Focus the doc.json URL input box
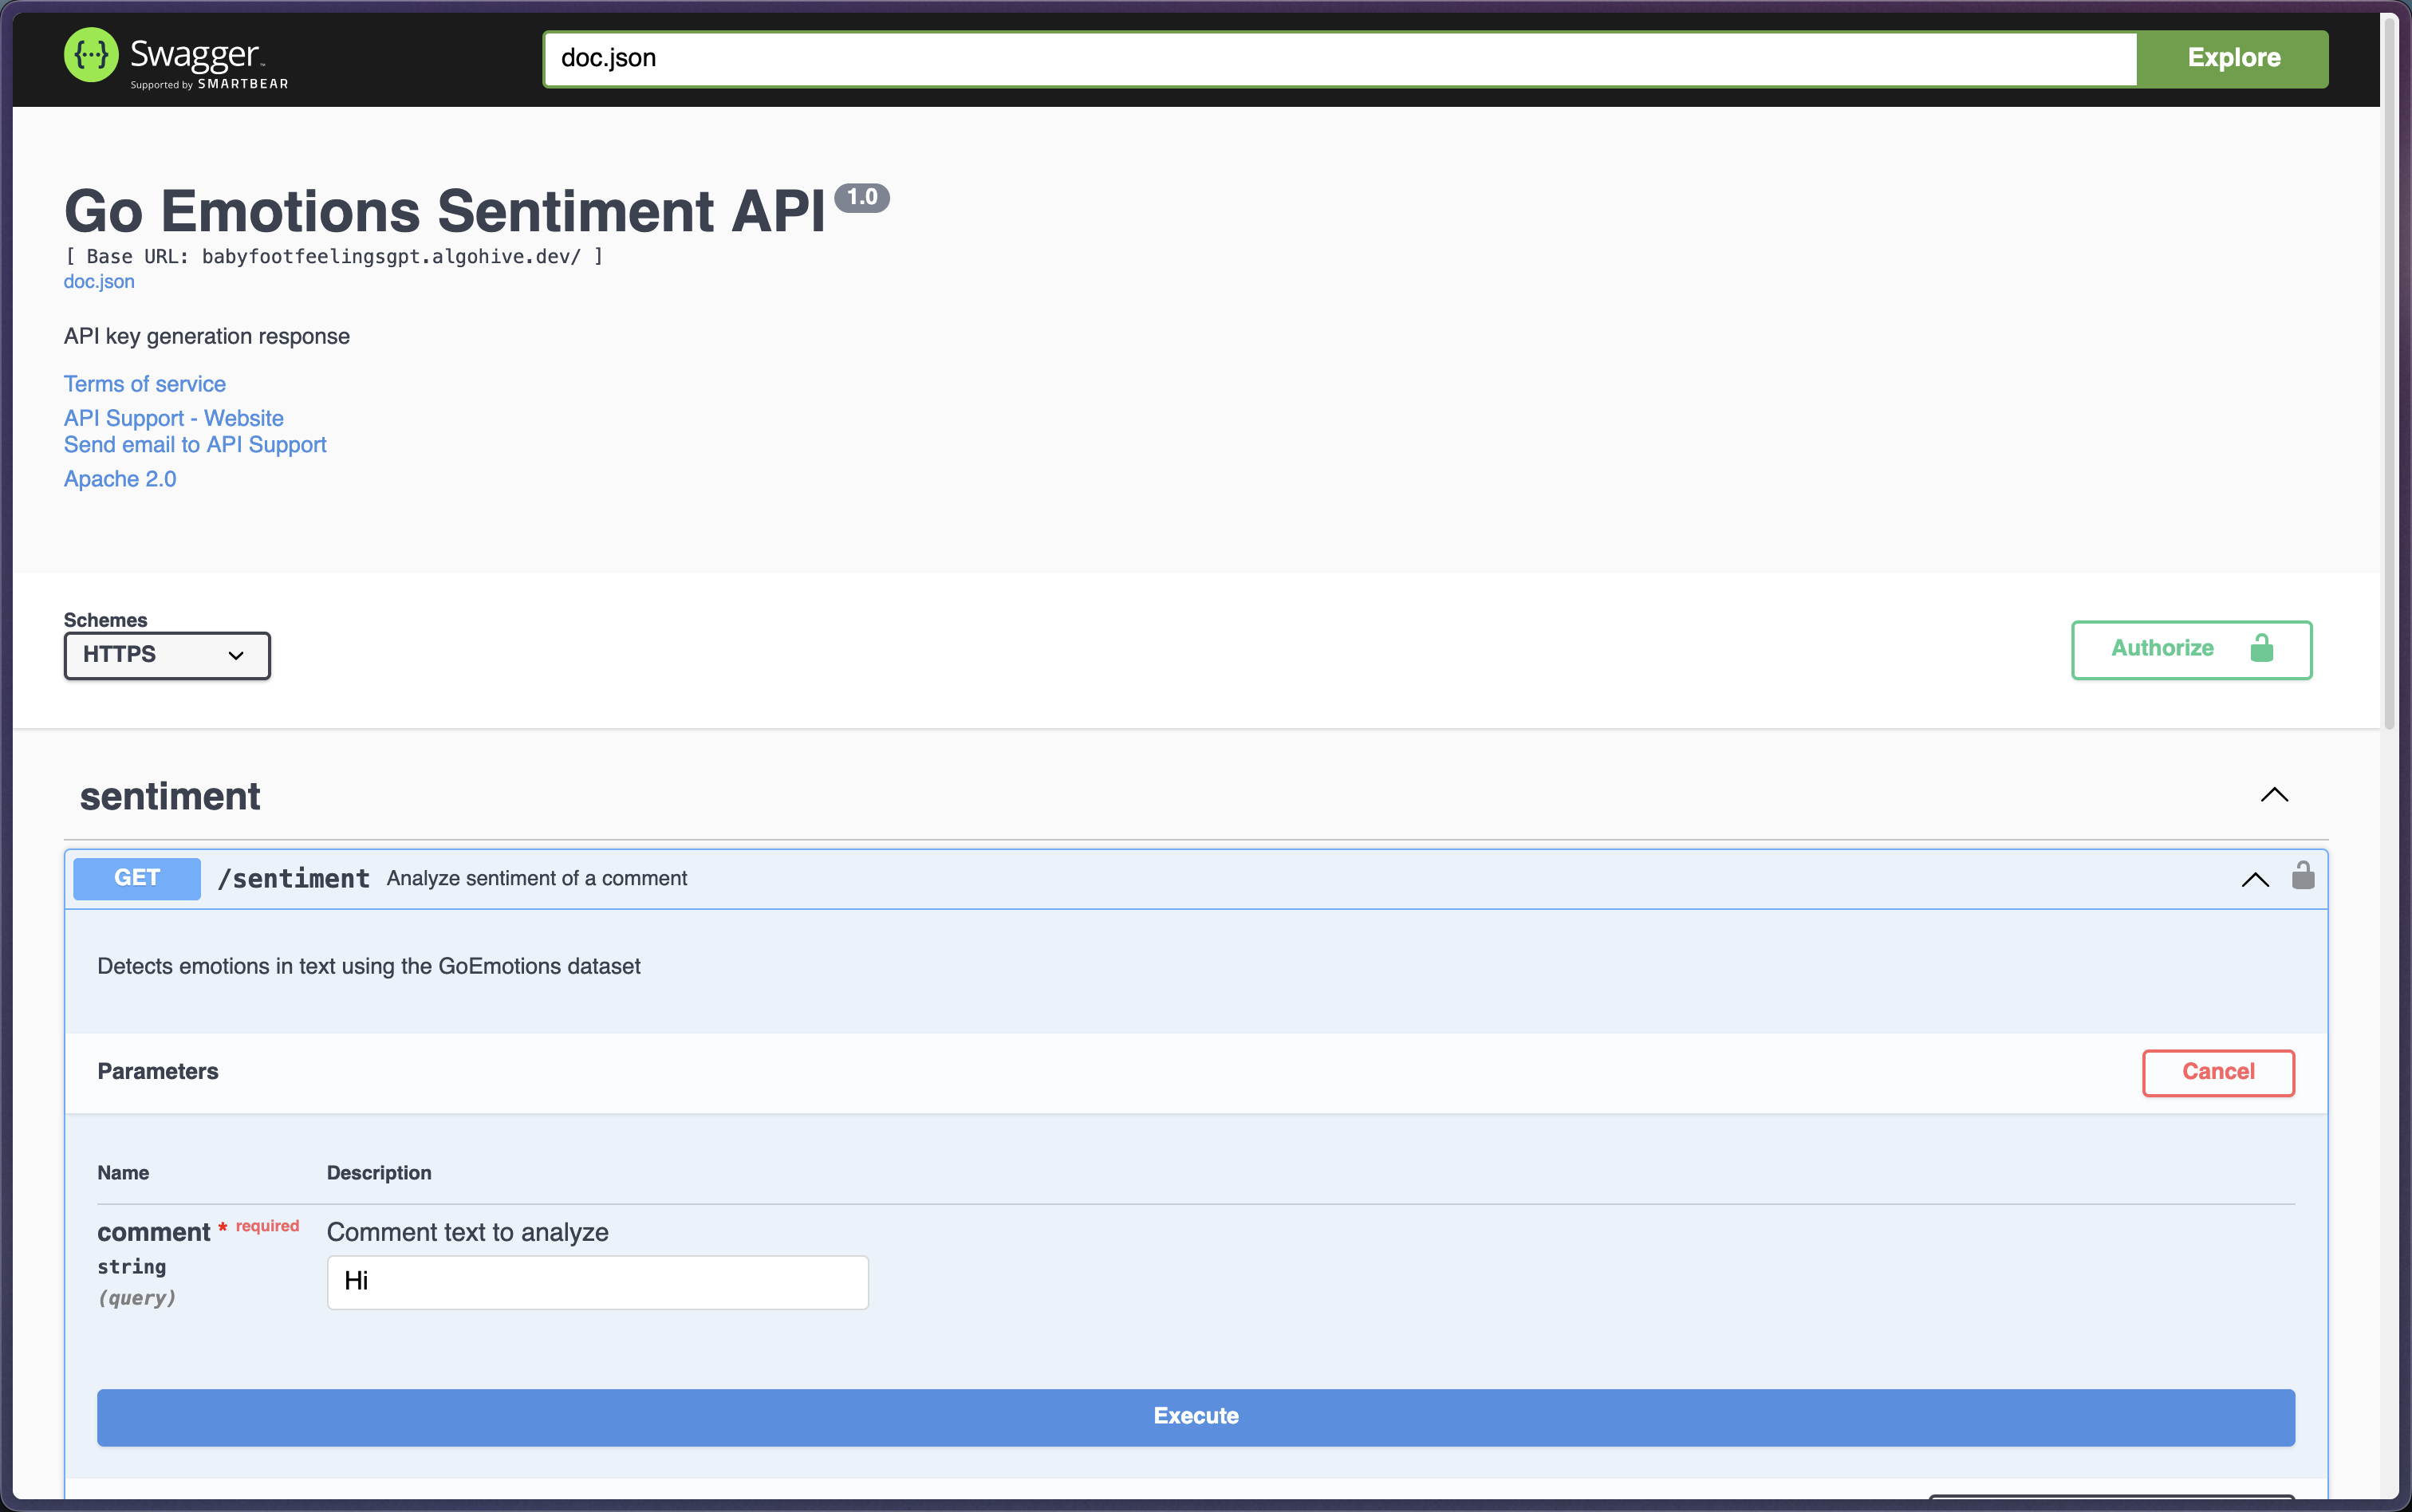Viewport: 2412px width, 1512px height. pyautogui.click(x=1339, y=58)
